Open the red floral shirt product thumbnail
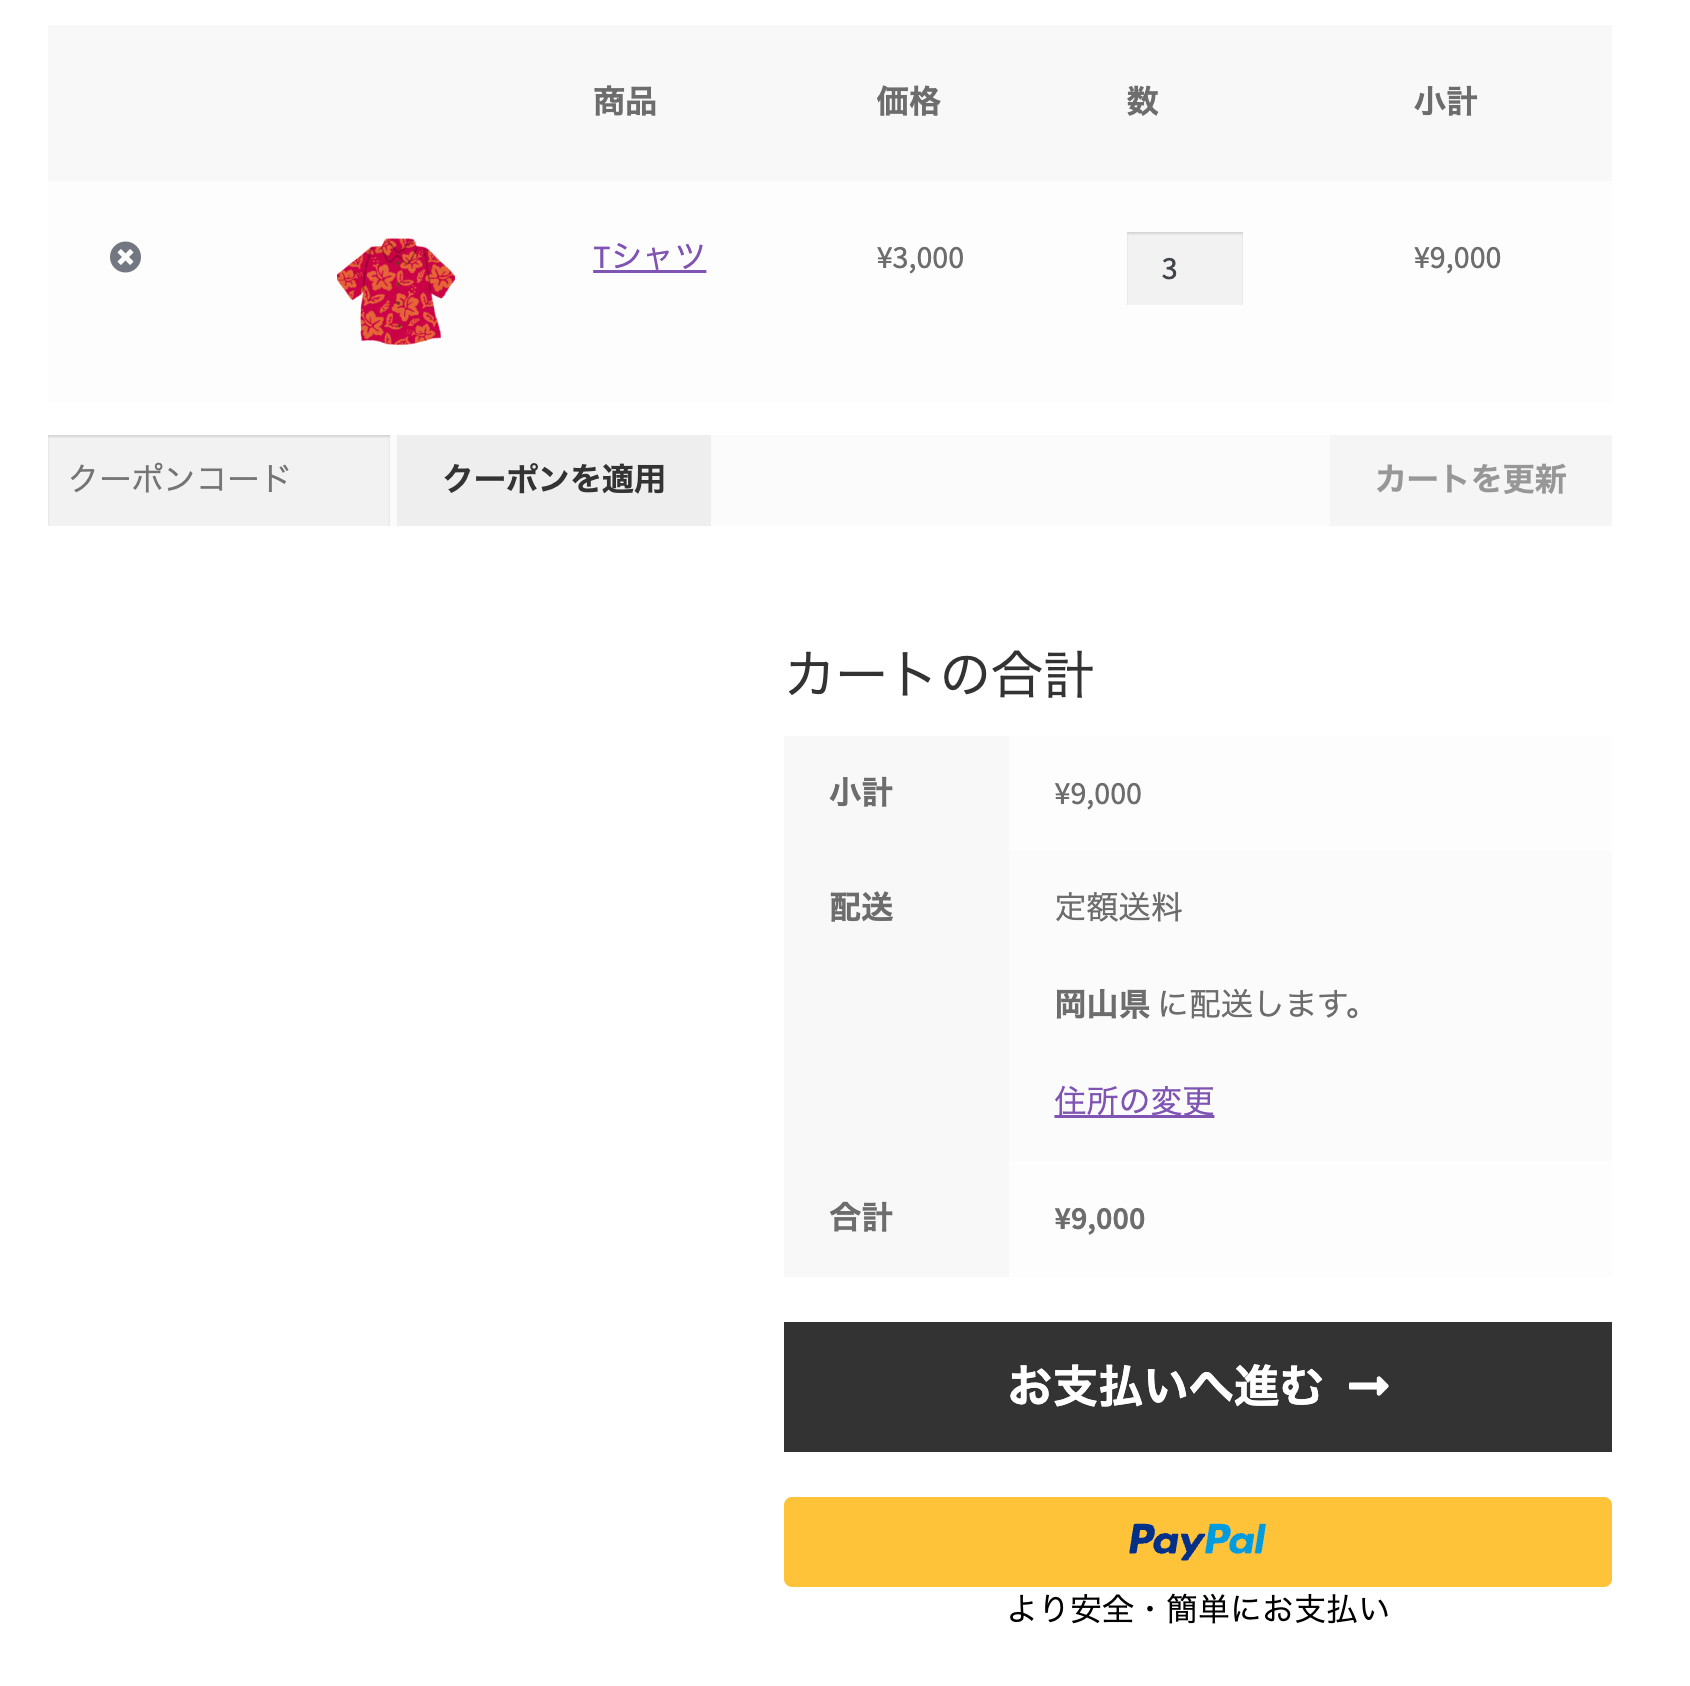Screen dimensions: 1690x1686 tap(396, 292)
